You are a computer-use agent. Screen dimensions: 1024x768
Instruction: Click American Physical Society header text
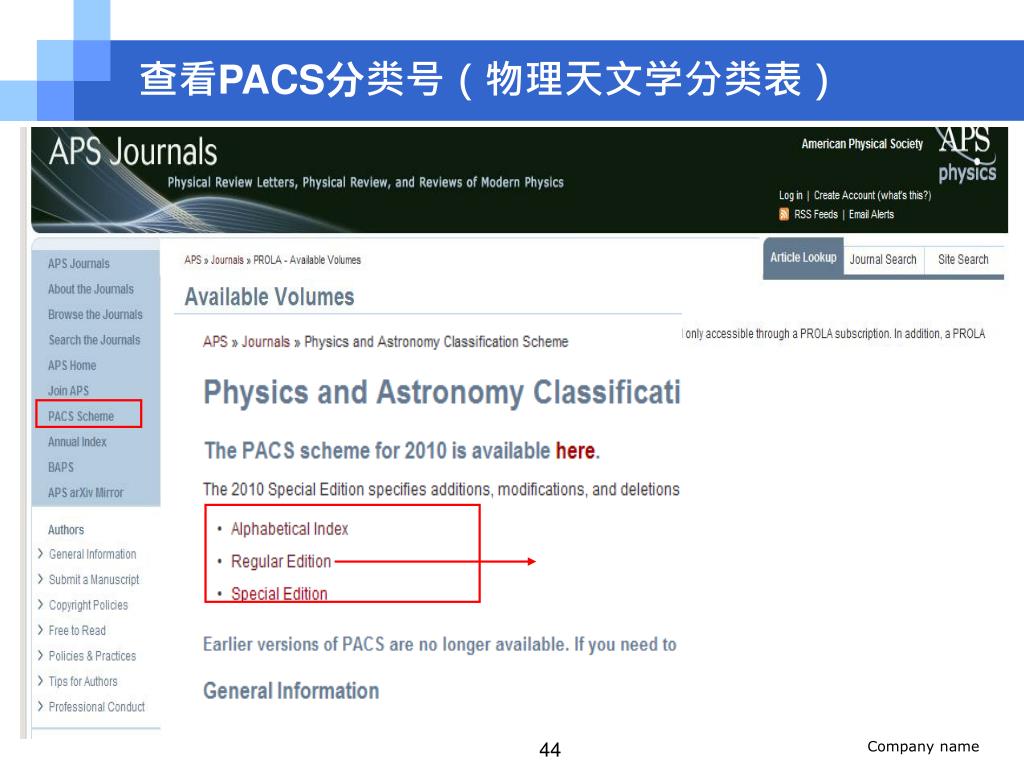click(862, 144)
